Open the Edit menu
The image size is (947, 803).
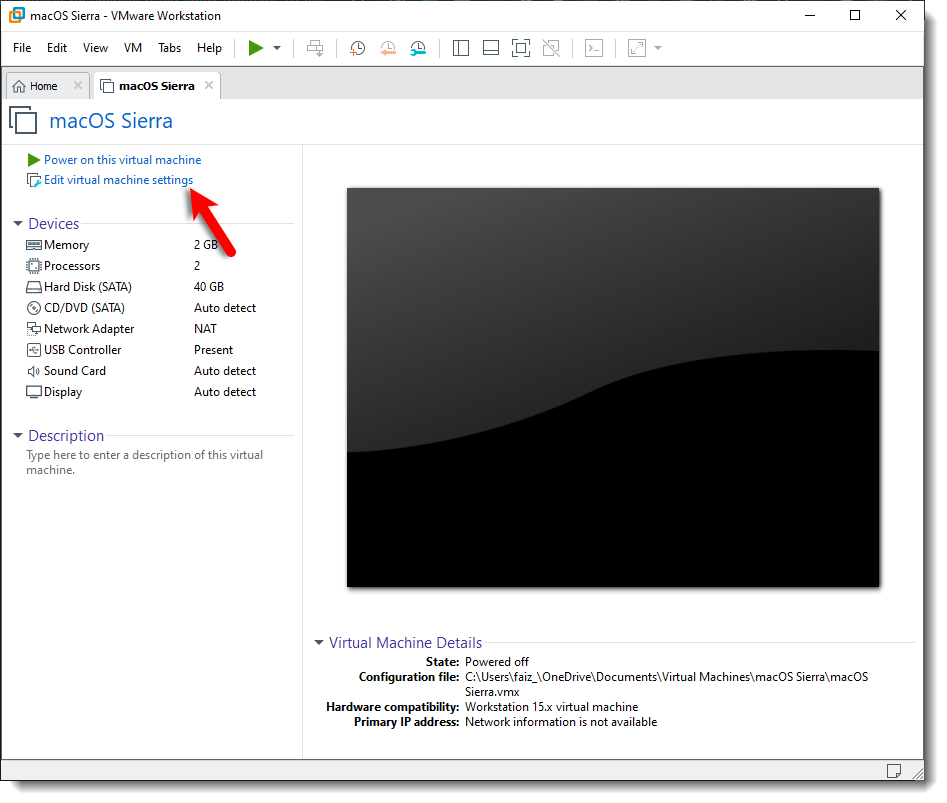57,48
